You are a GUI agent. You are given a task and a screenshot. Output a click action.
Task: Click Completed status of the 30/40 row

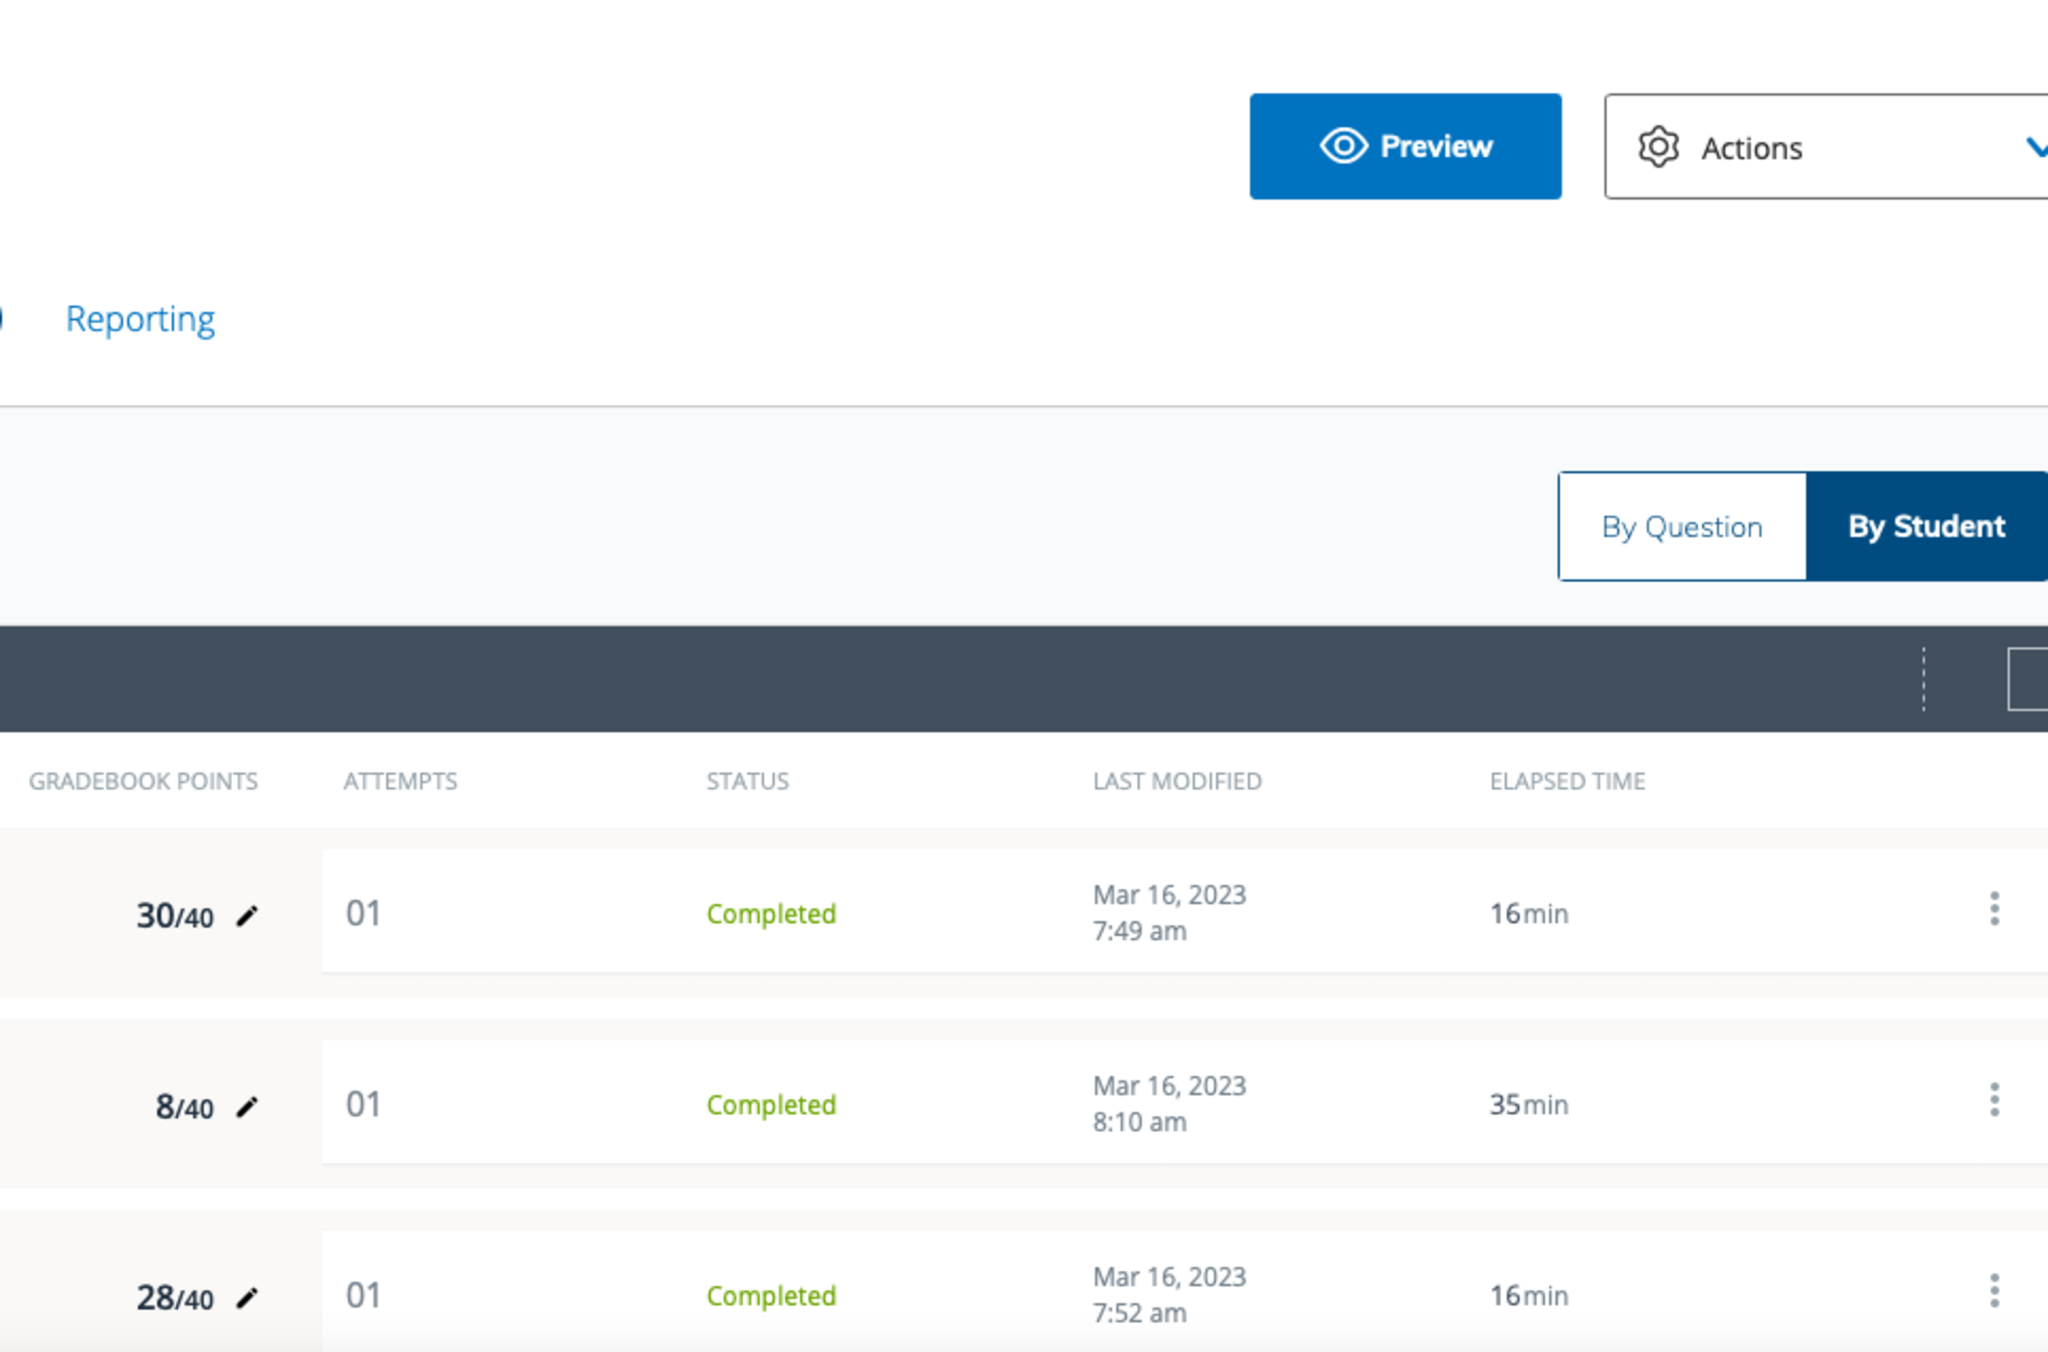[771, 914]
